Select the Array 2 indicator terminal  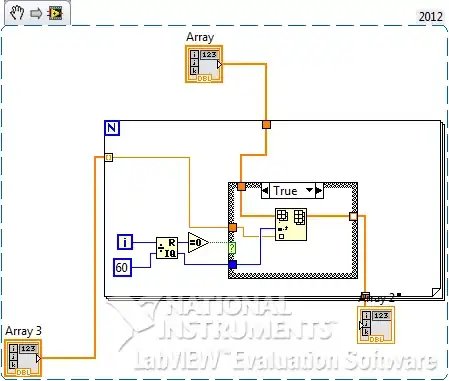(376, 325)
